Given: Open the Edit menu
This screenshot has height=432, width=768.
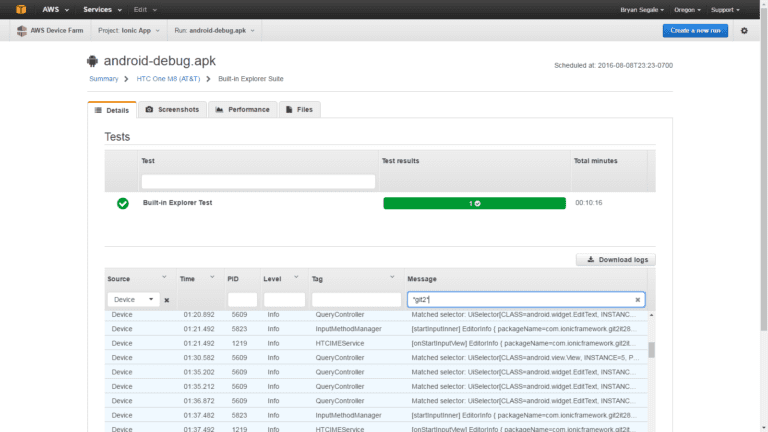Looking at the screenshot, I should click(x=145, y=9).
